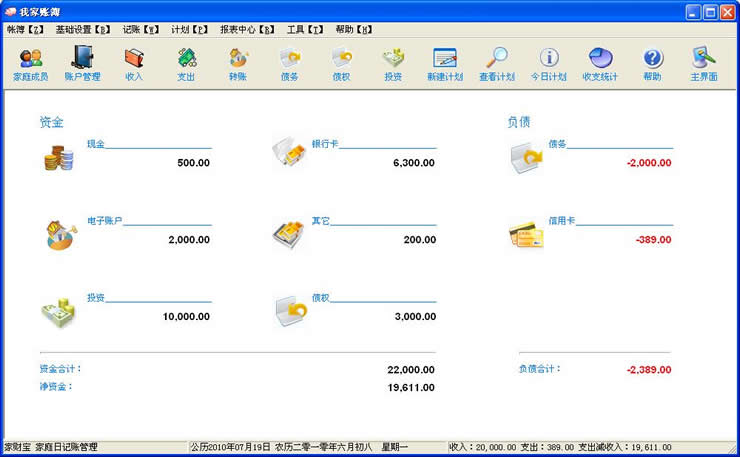Click the 债务 label under 负债
The height and width of the screenshot is (457, 740).
point(557,144)
